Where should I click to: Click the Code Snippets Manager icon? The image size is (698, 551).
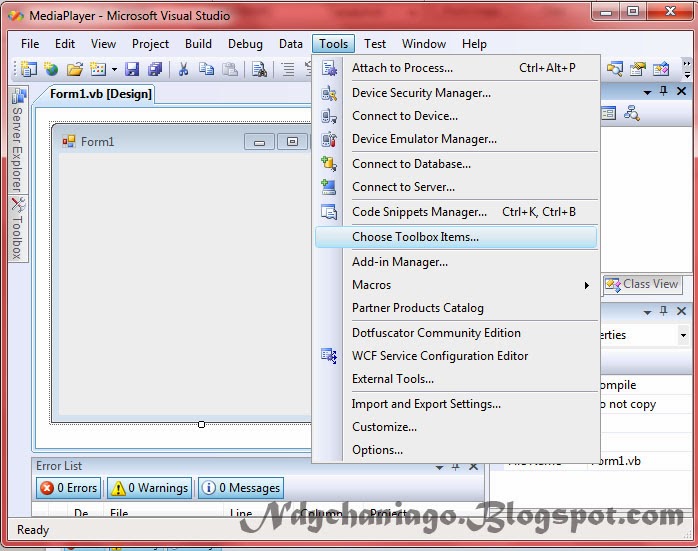point(329,212)
